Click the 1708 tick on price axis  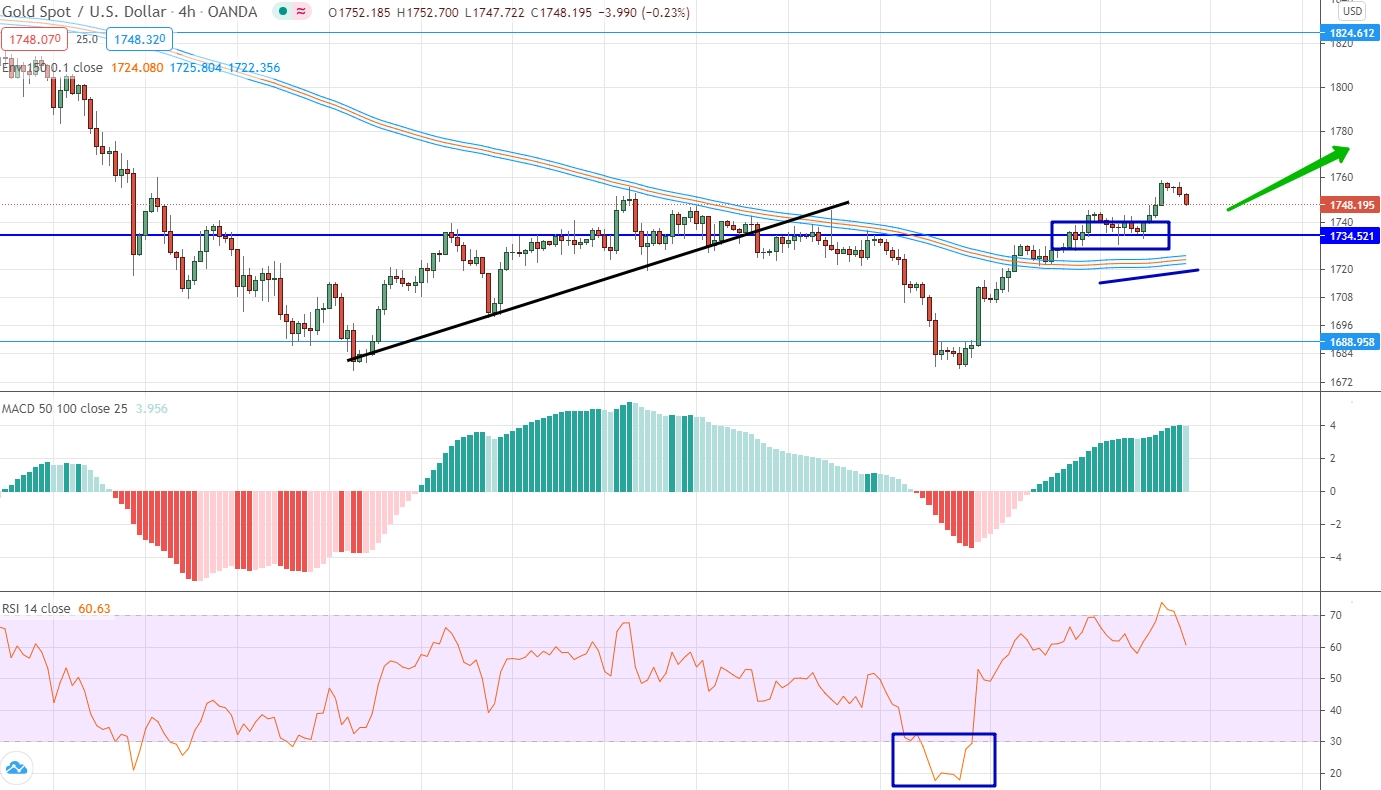pos(1341,298)
